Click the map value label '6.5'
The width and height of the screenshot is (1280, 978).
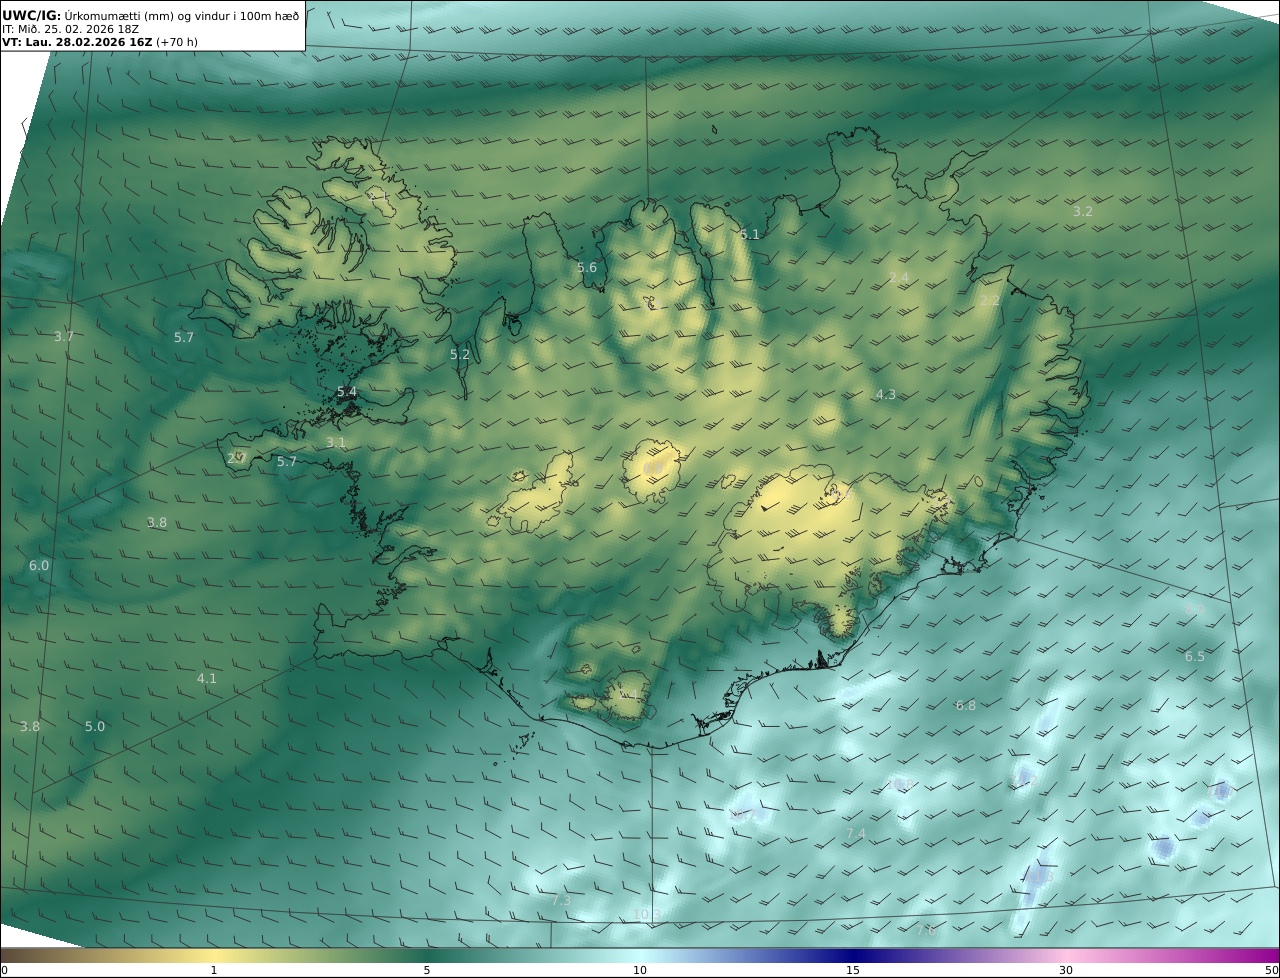click(1195, 656)
